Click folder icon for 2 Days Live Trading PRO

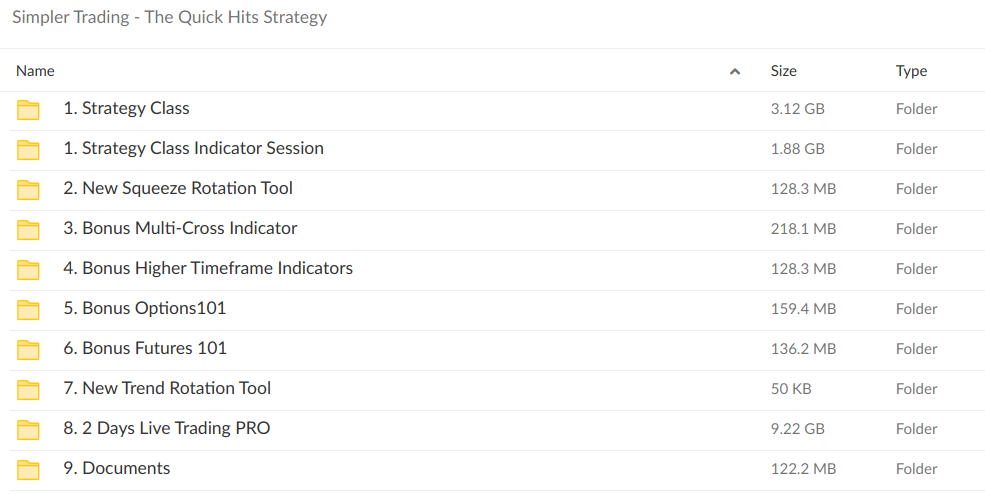click(28, 429)
